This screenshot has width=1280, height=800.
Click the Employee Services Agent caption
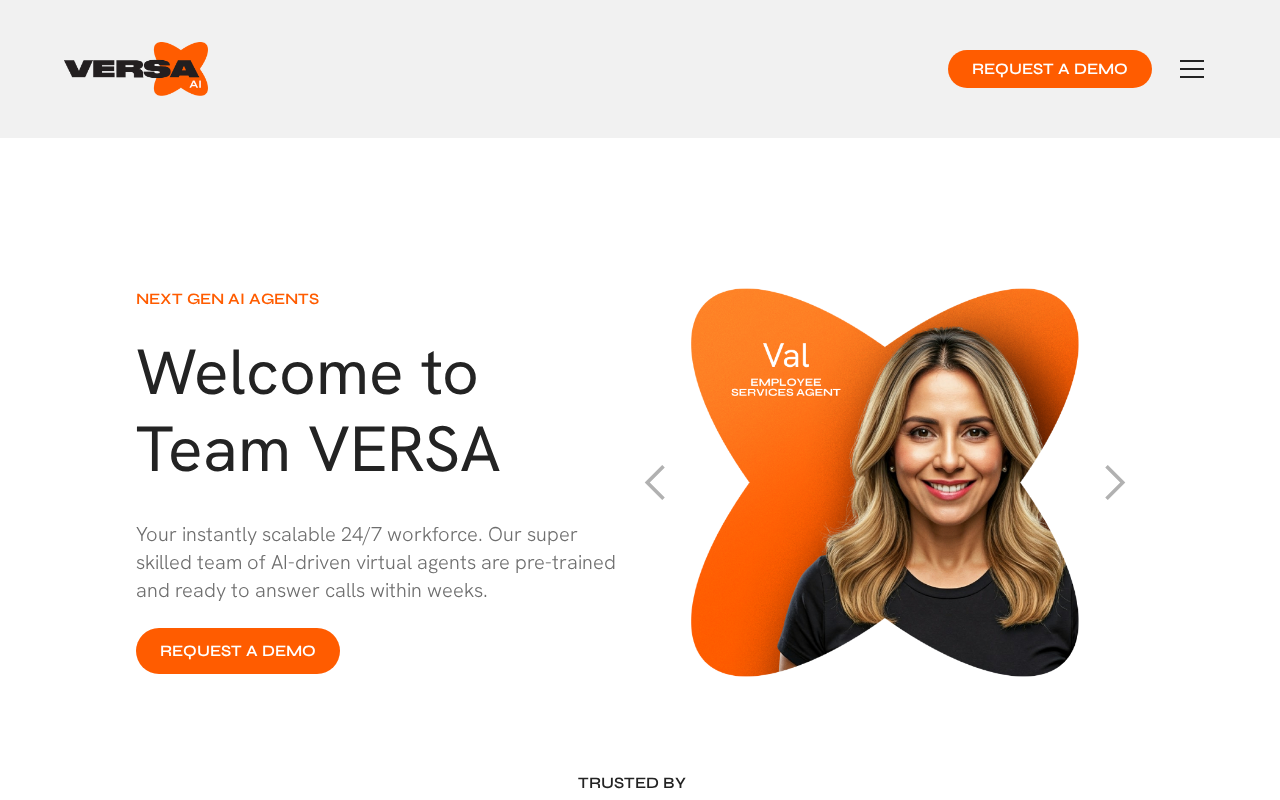(x=786, y=388)
